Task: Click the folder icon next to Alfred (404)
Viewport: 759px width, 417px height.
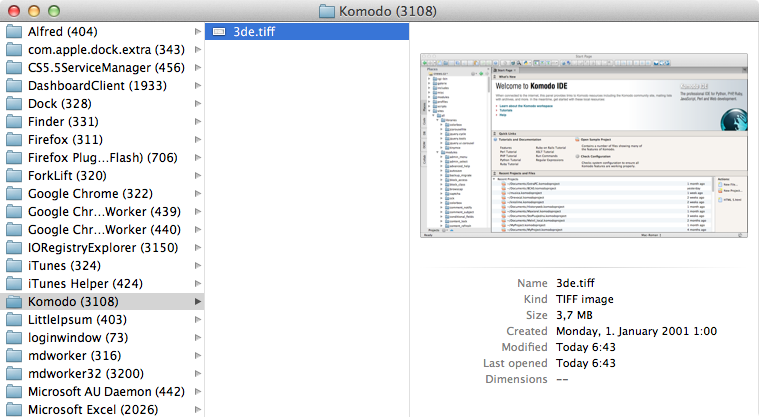Action: point(14,31)
